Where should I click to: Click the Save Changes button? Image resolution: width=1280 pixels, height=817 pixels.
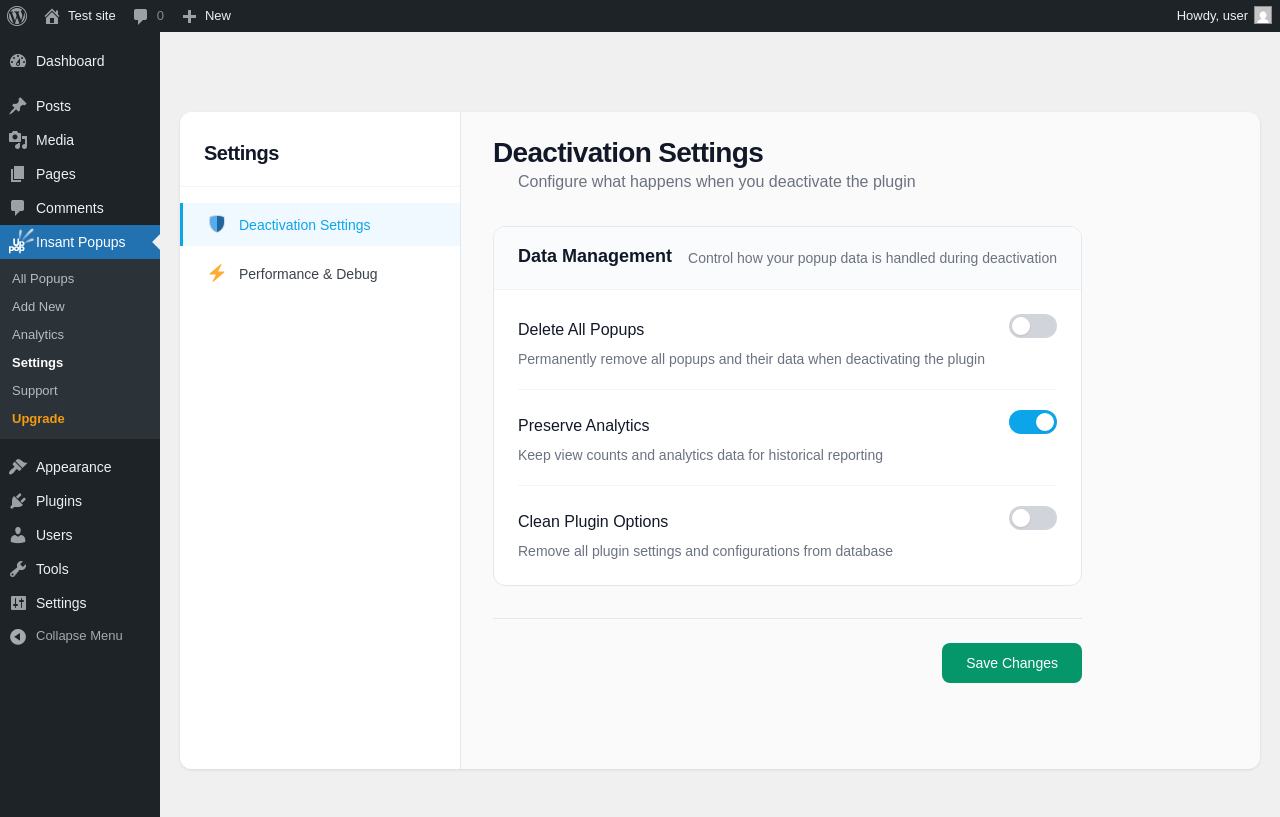coord(1011,663)
